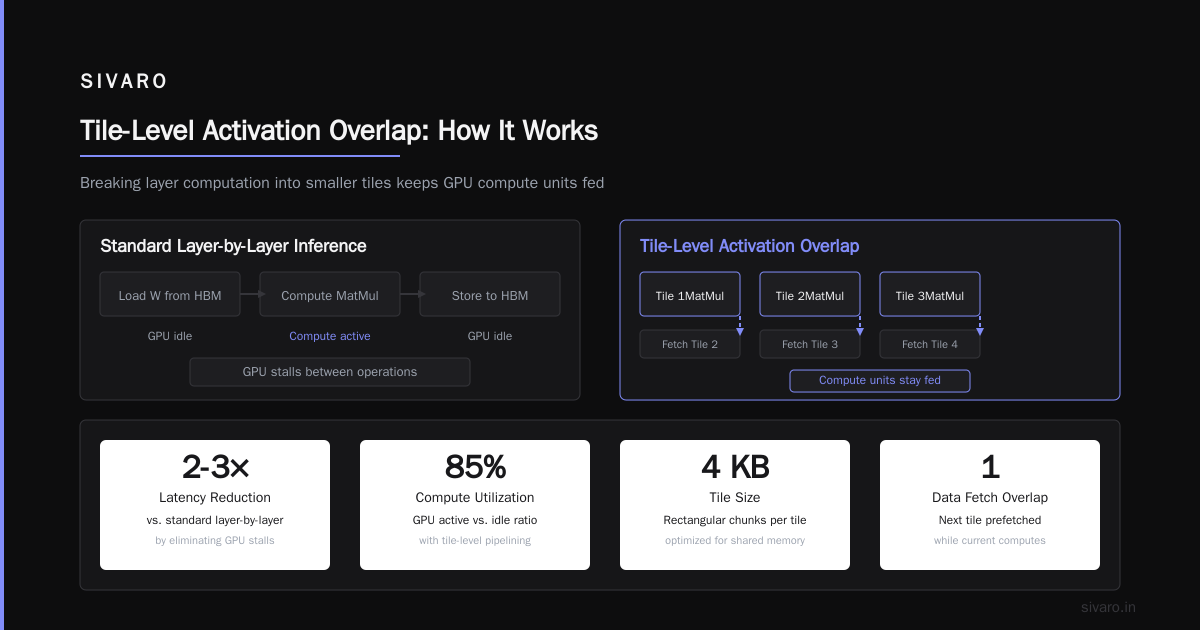Open the Data Fetch Overlap card
The image size is (1200, 630).
click(990, 505)
